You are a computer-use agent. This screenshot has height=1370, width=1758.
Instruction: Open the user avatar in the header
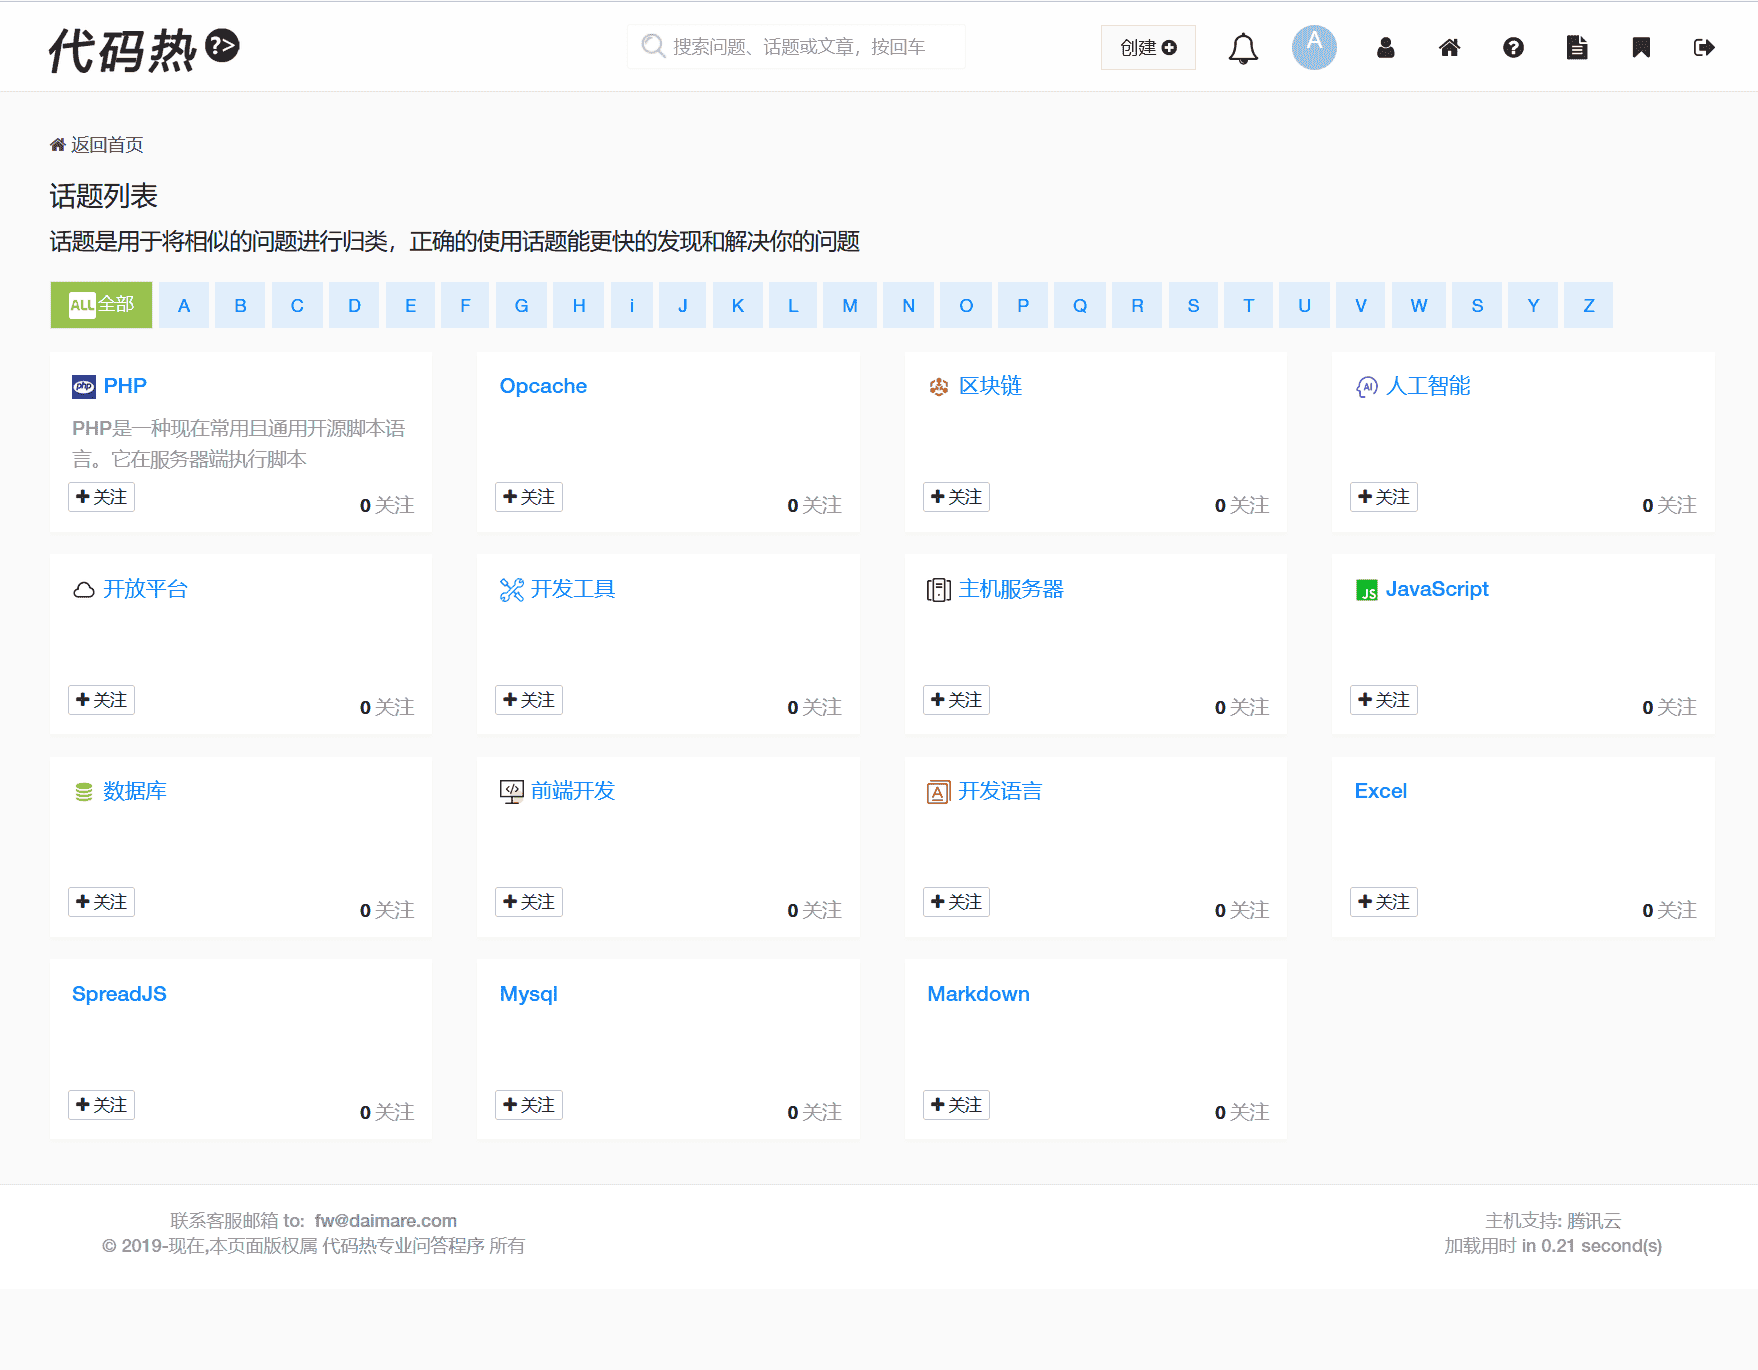click(x=1314, y=47)
